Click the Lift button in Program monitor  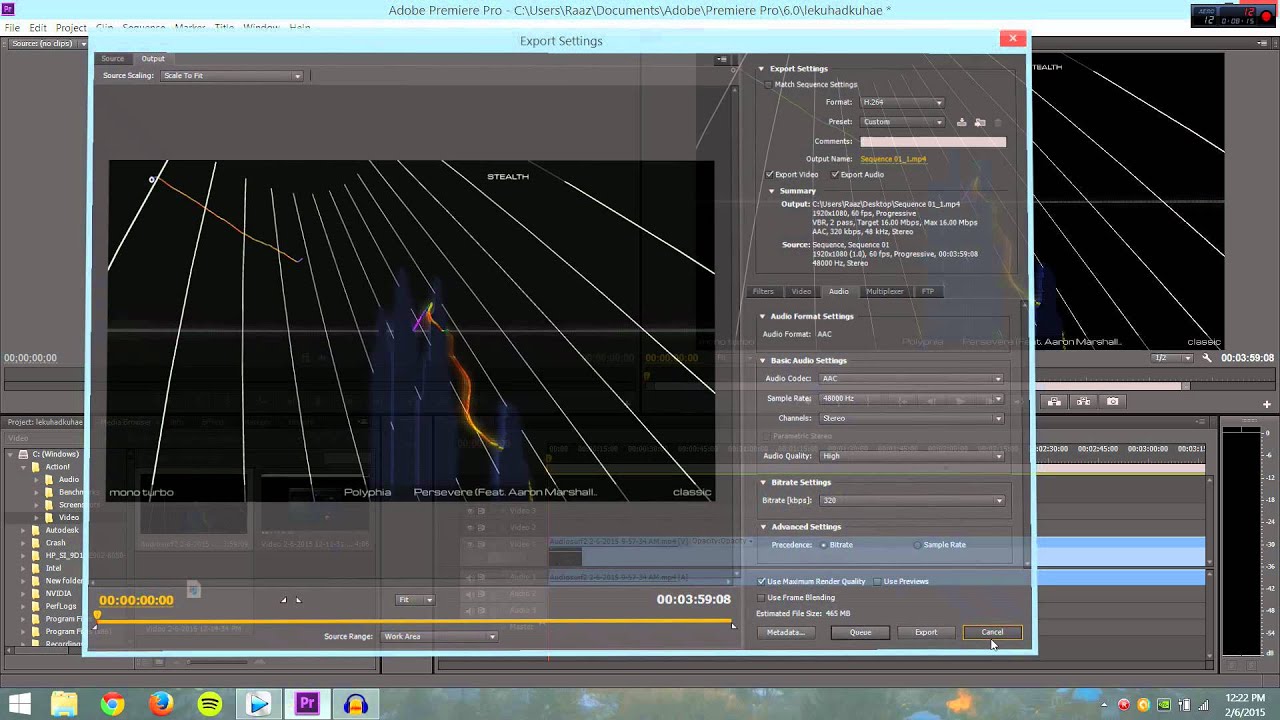tap(1054, 401)
